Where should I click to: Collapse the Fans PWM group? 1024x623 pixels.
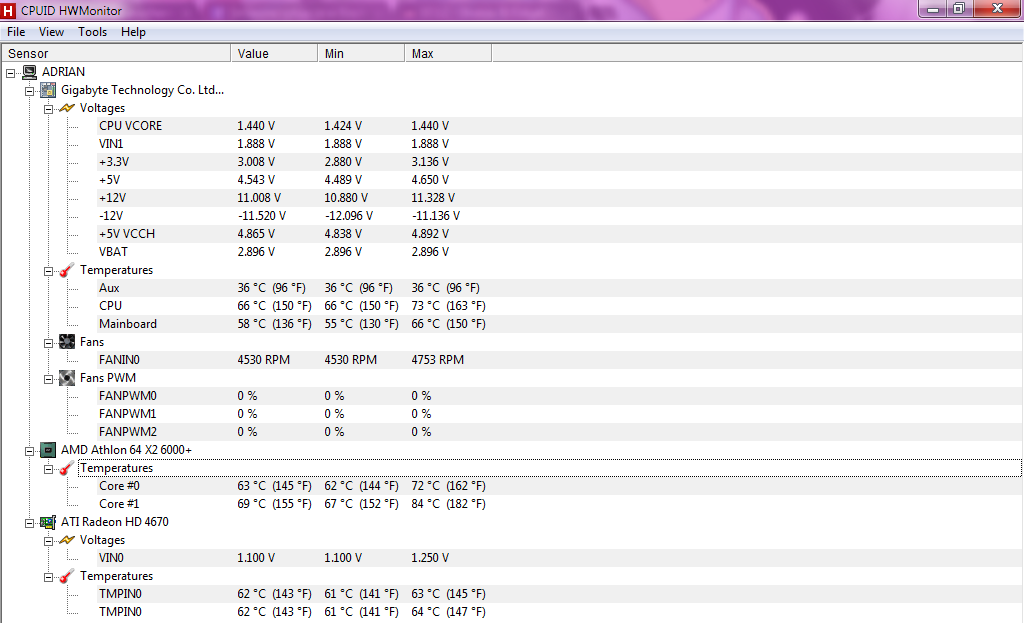pos(48,379)
